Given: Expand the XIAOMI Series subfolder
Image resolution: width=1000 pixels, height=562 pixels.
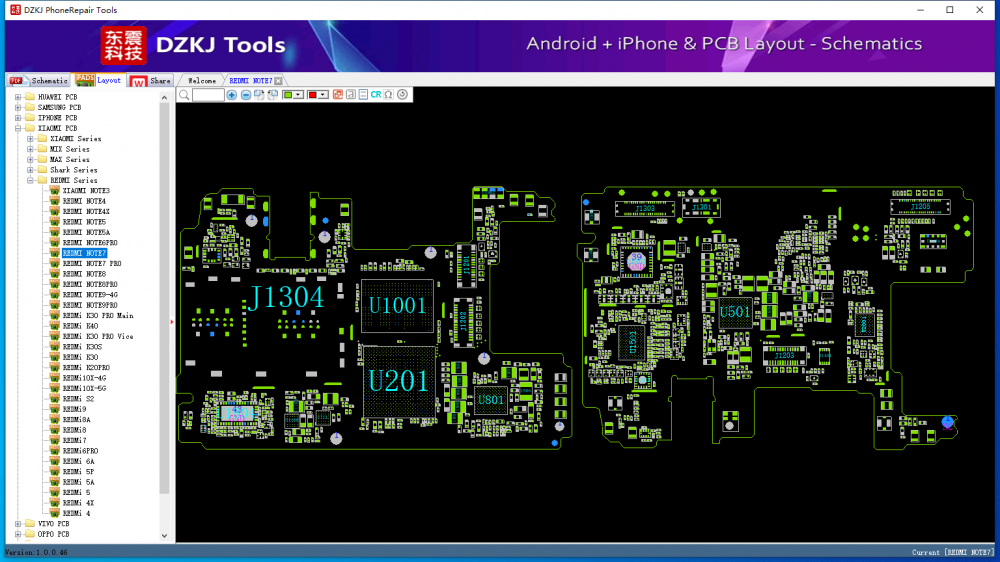Looking at the screenshot, I should (x=30, y=138).
